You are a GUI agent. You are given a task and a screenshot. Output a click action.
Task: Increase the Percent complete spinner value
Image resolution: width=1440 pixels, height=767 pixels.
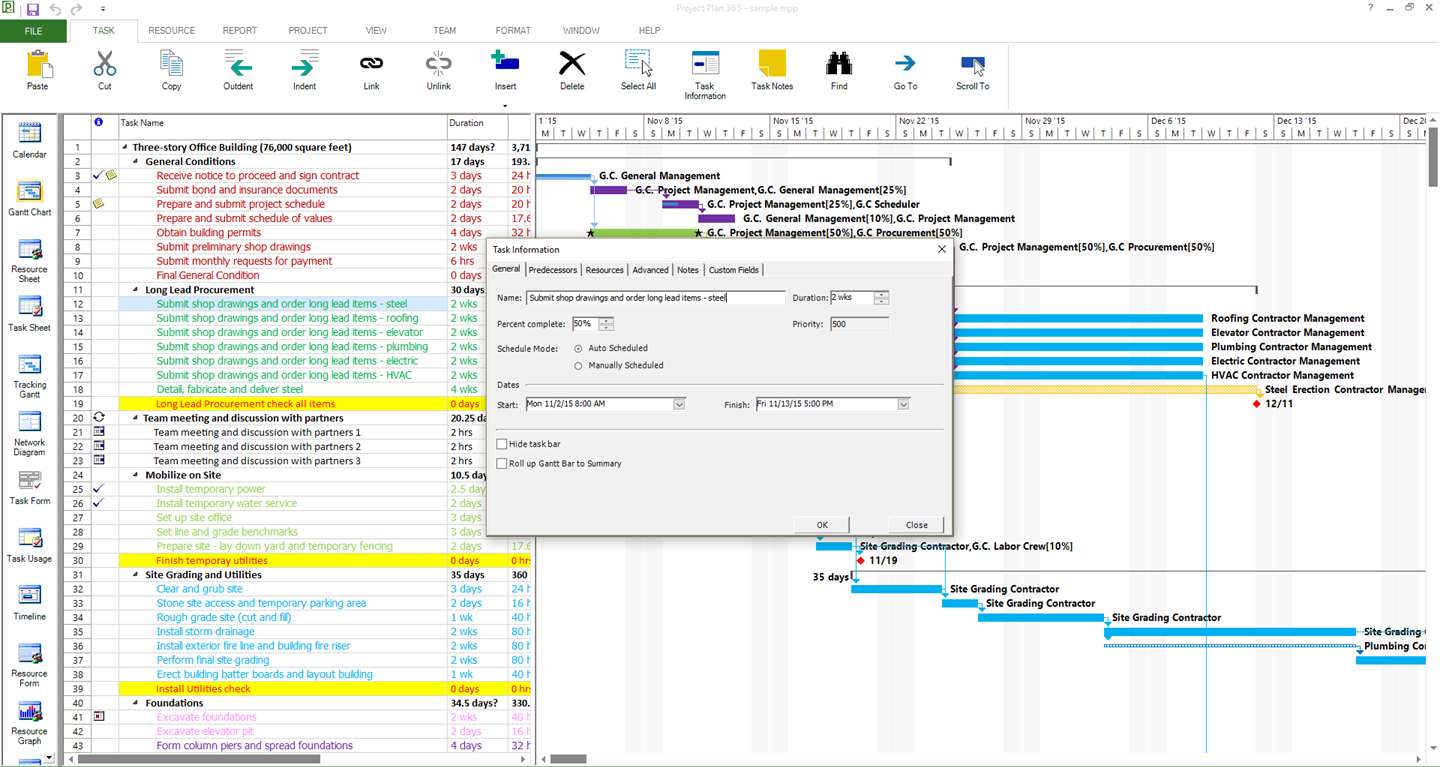(606, 321)
